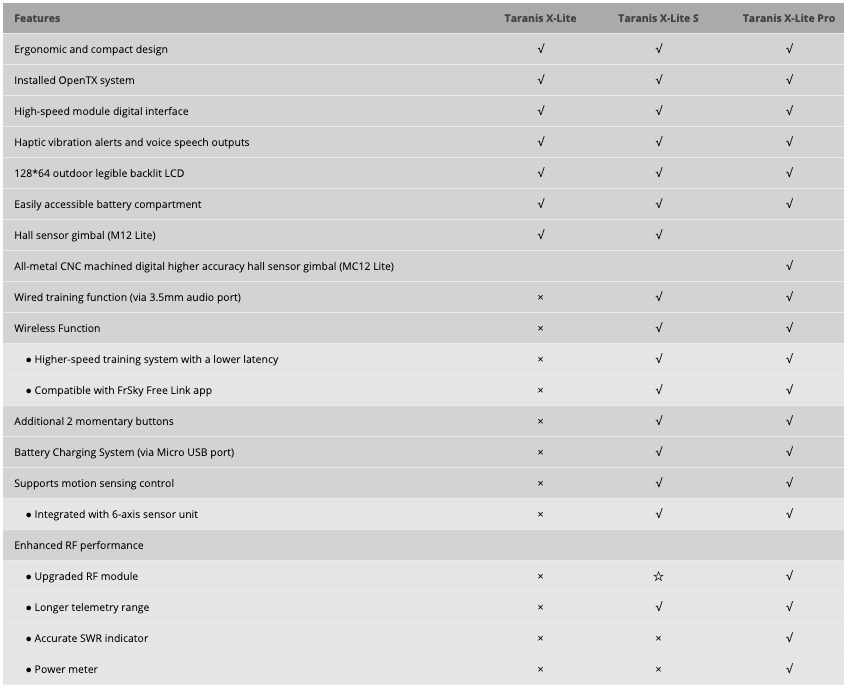Click the Features column header
Viewport: 844px width, 687px height.
[37, 18]
